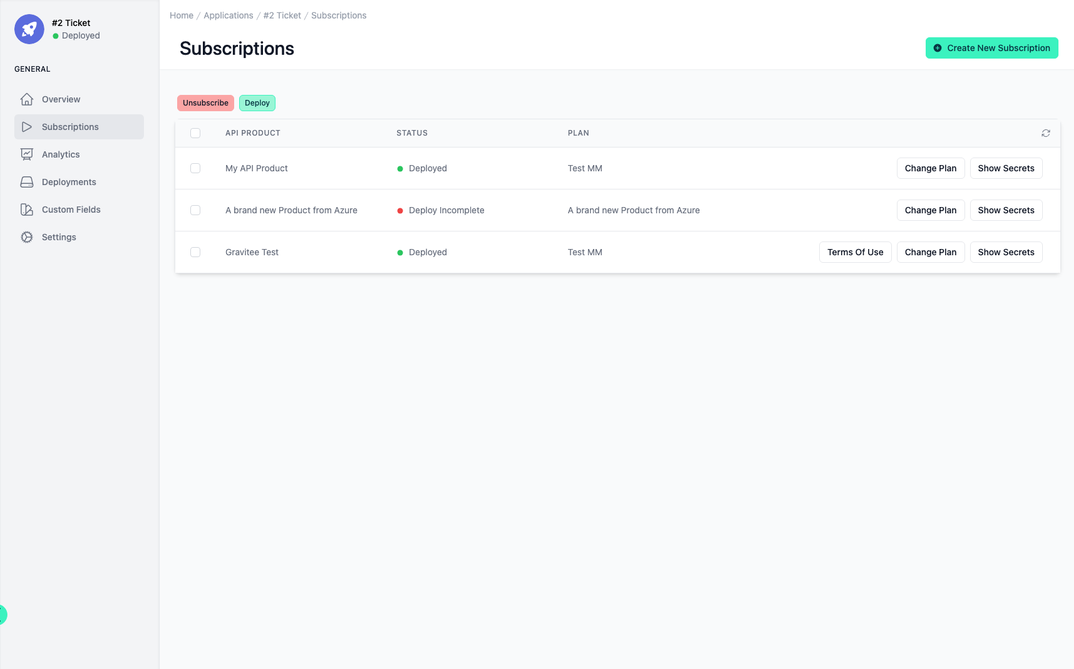Click the rocket application logo icon
Image resolution: width=1074 pixels, height=669 pixels.
[28, 28]
